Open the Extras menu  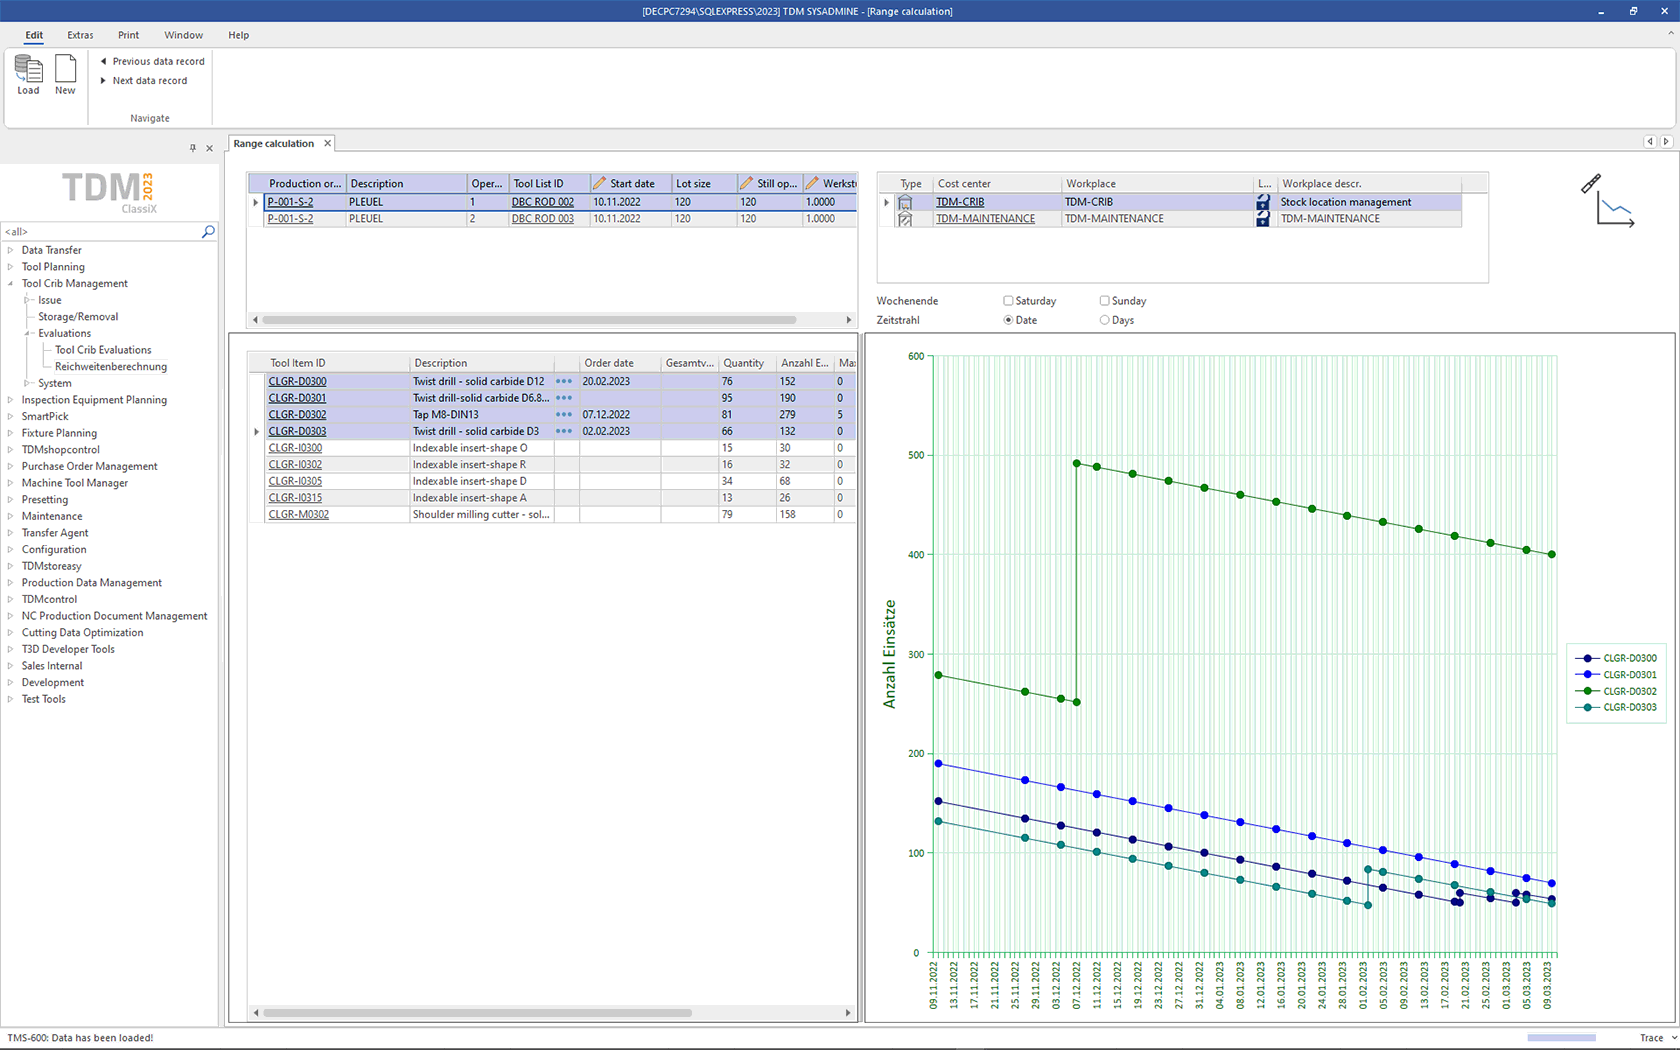click(x=80, y=35)
